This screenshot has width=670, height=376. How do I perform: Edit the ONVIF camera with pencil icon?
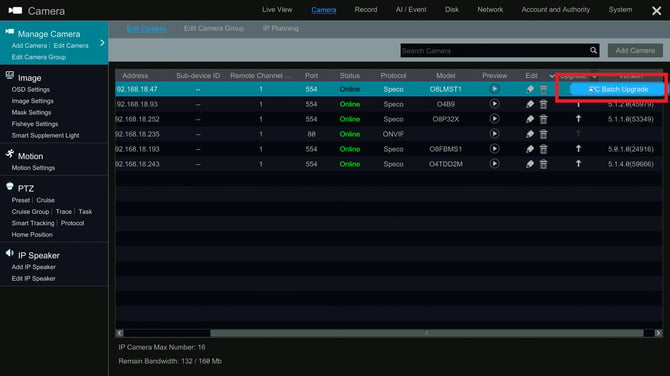tap(530, 134)
